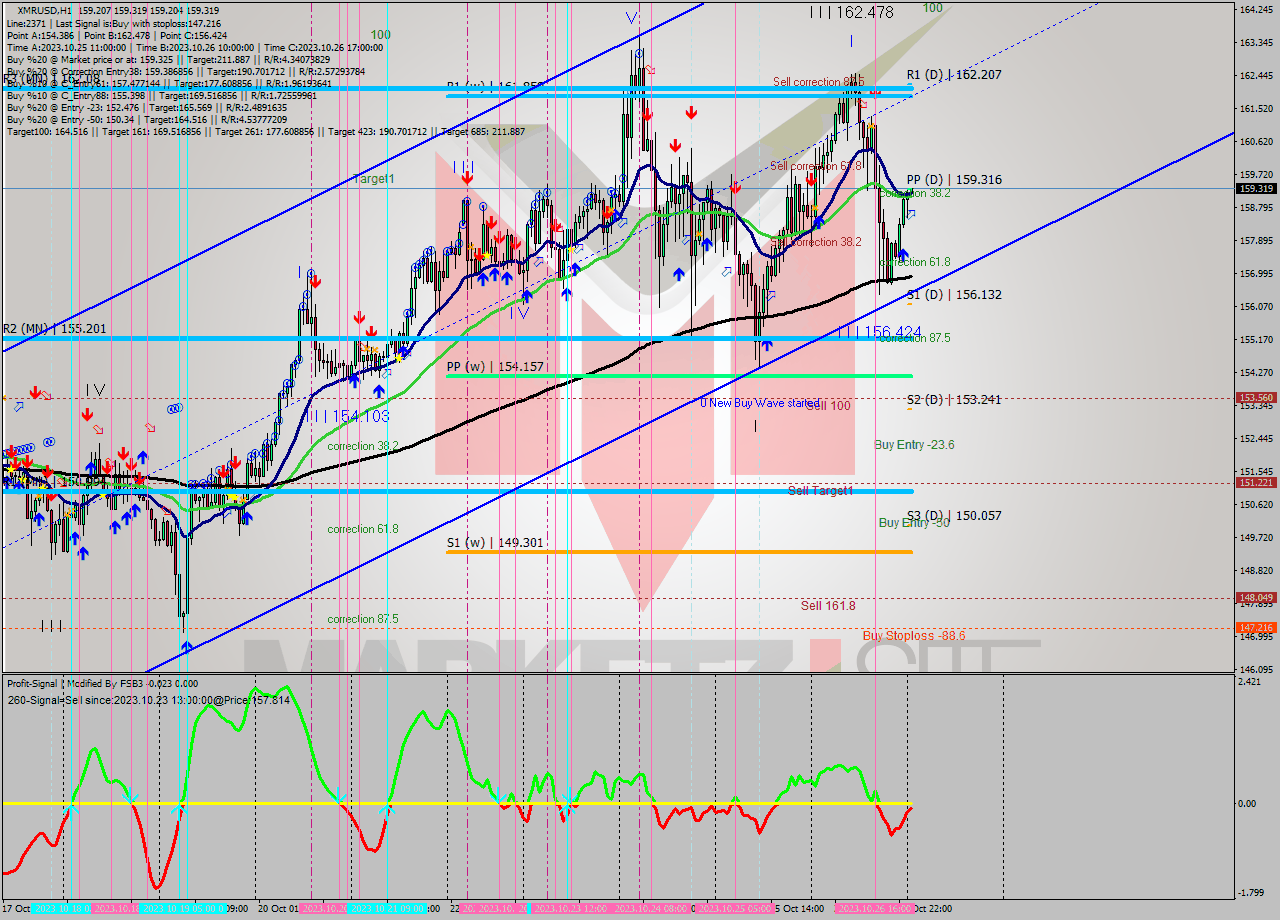Click the S1 (w) 149.301 label
Viewport: 1280px width, 920px height.
tap(495, 543)
